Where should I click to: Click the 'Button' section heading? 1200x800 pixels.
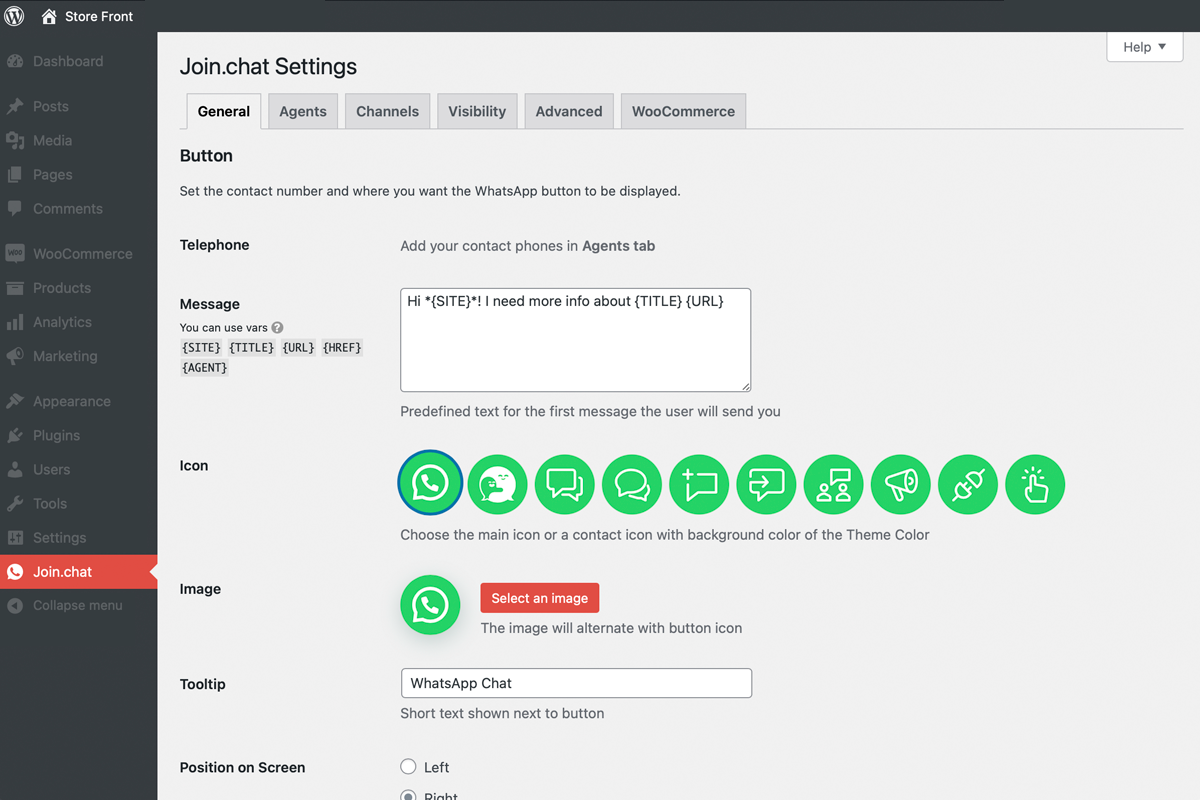point(206,156)
